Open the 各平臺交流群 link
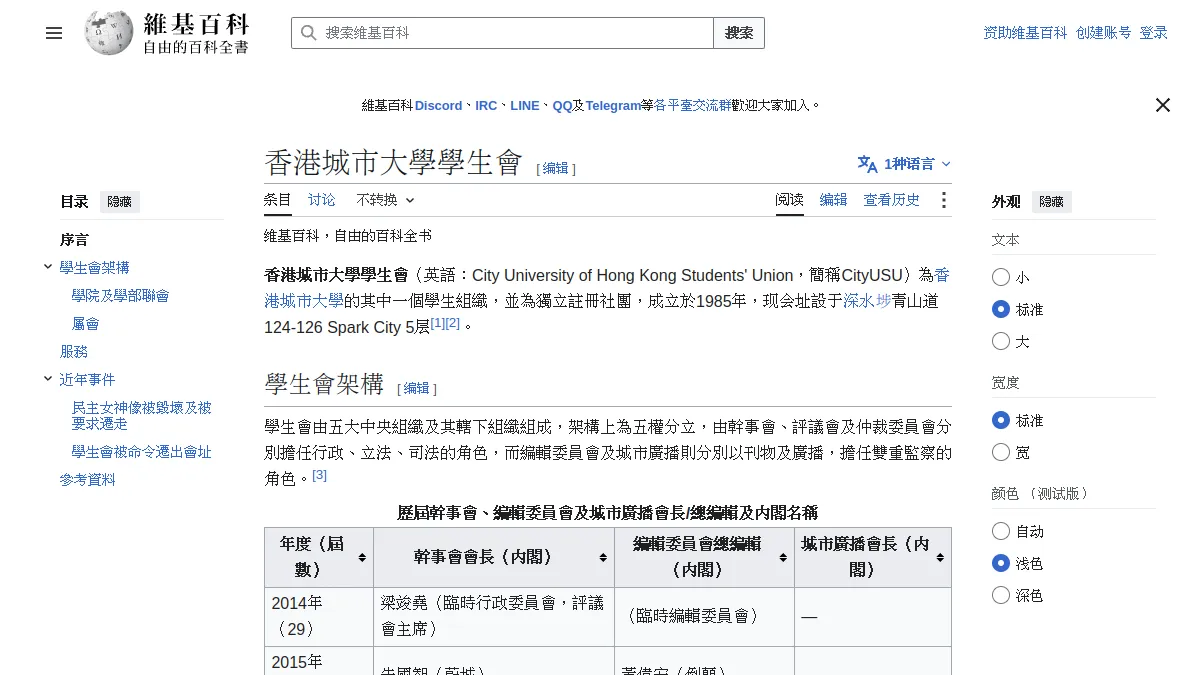The image size is (1200, 675). point(692,105)
